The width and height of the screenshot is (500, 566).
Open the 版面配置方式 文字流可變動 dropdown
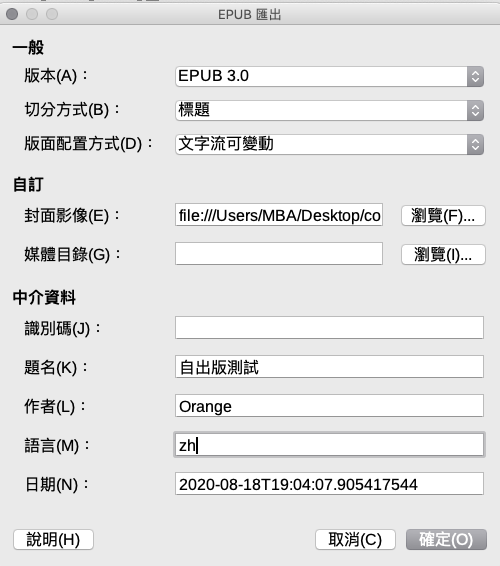329,144
